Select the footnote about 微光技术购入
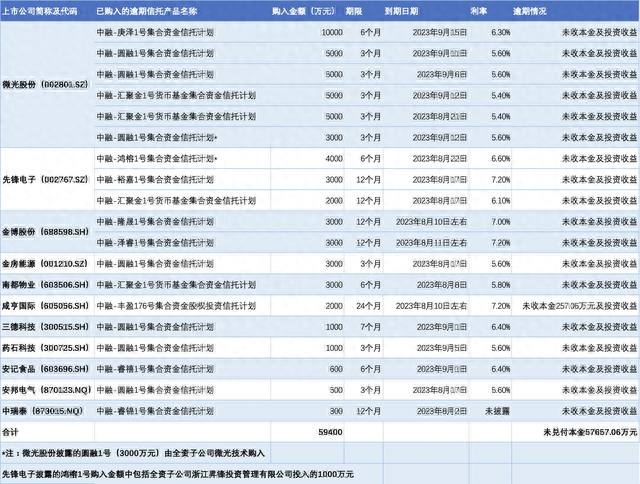Viewport: 640px width, 484px height. pos(133,453)
